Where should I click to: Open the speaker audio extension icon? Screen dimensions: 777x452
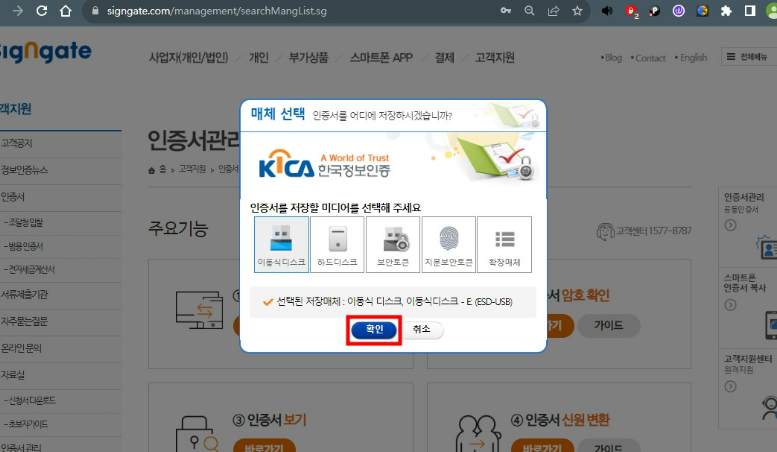click(x=607, y=10)
